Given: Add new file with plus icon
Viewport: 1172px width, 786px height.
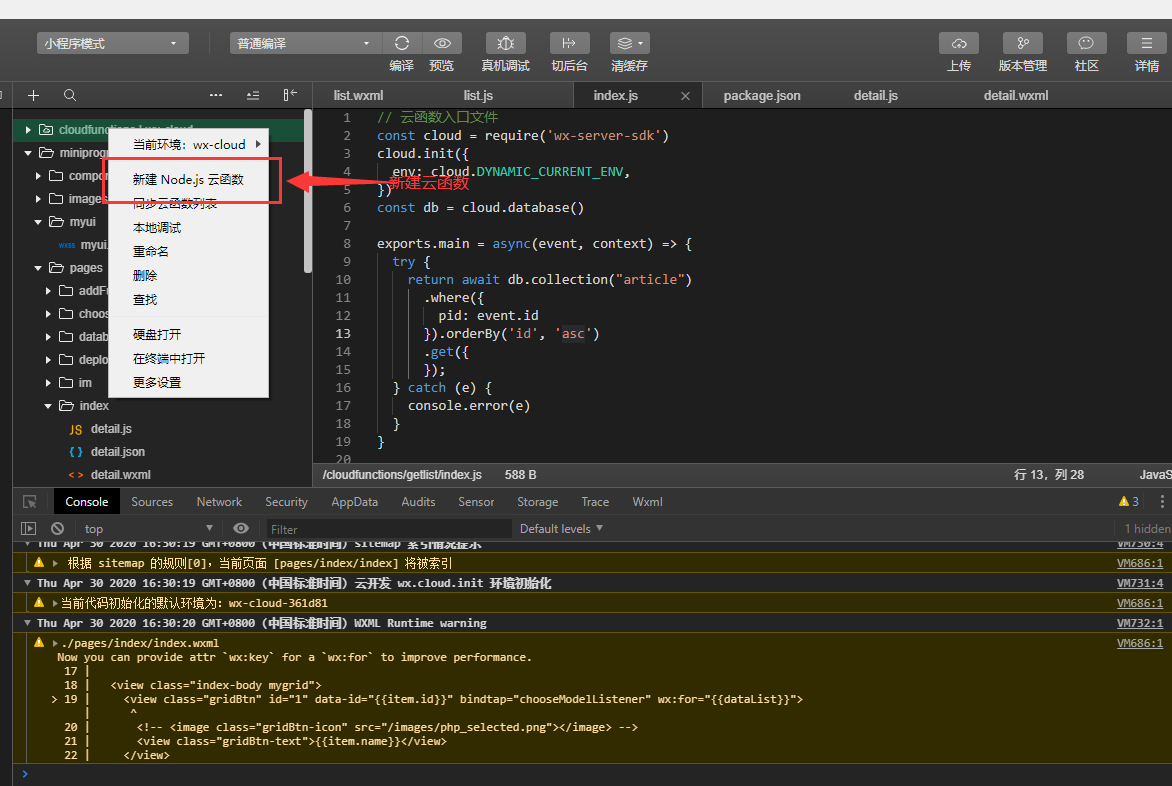Looking at the screenshot, I should (33, 95).
